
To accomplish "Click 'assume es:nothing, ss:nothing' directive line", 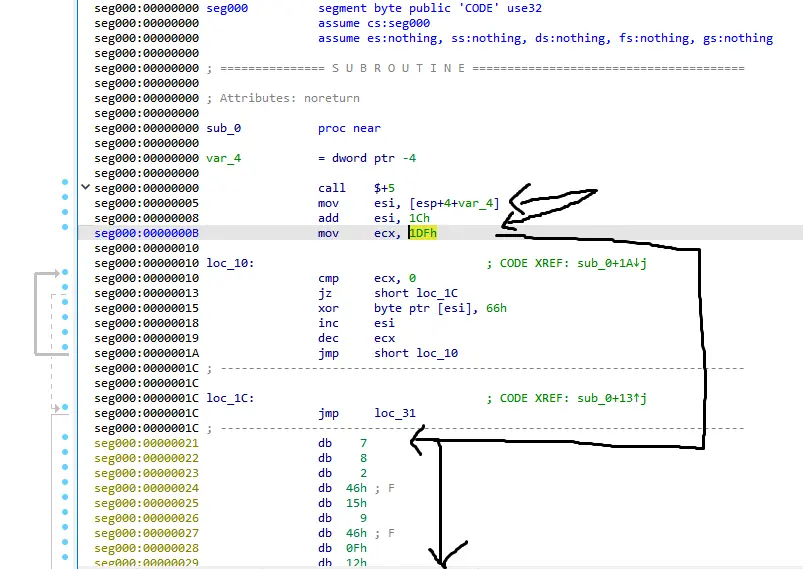I will click(x=545, y=38).
